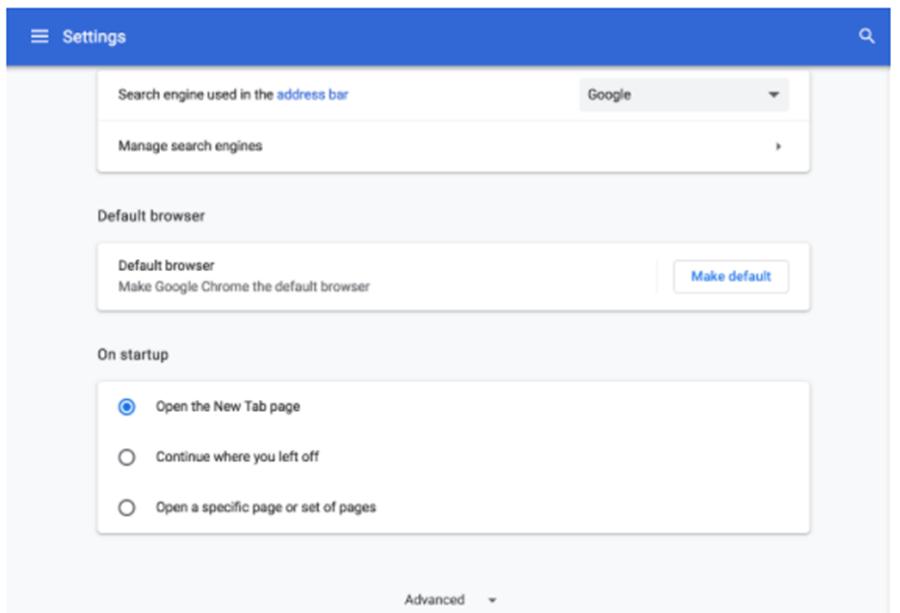Select the Open the New Tab page radio button
Viewport: 900px width, 613px height.
pos(127,407)
